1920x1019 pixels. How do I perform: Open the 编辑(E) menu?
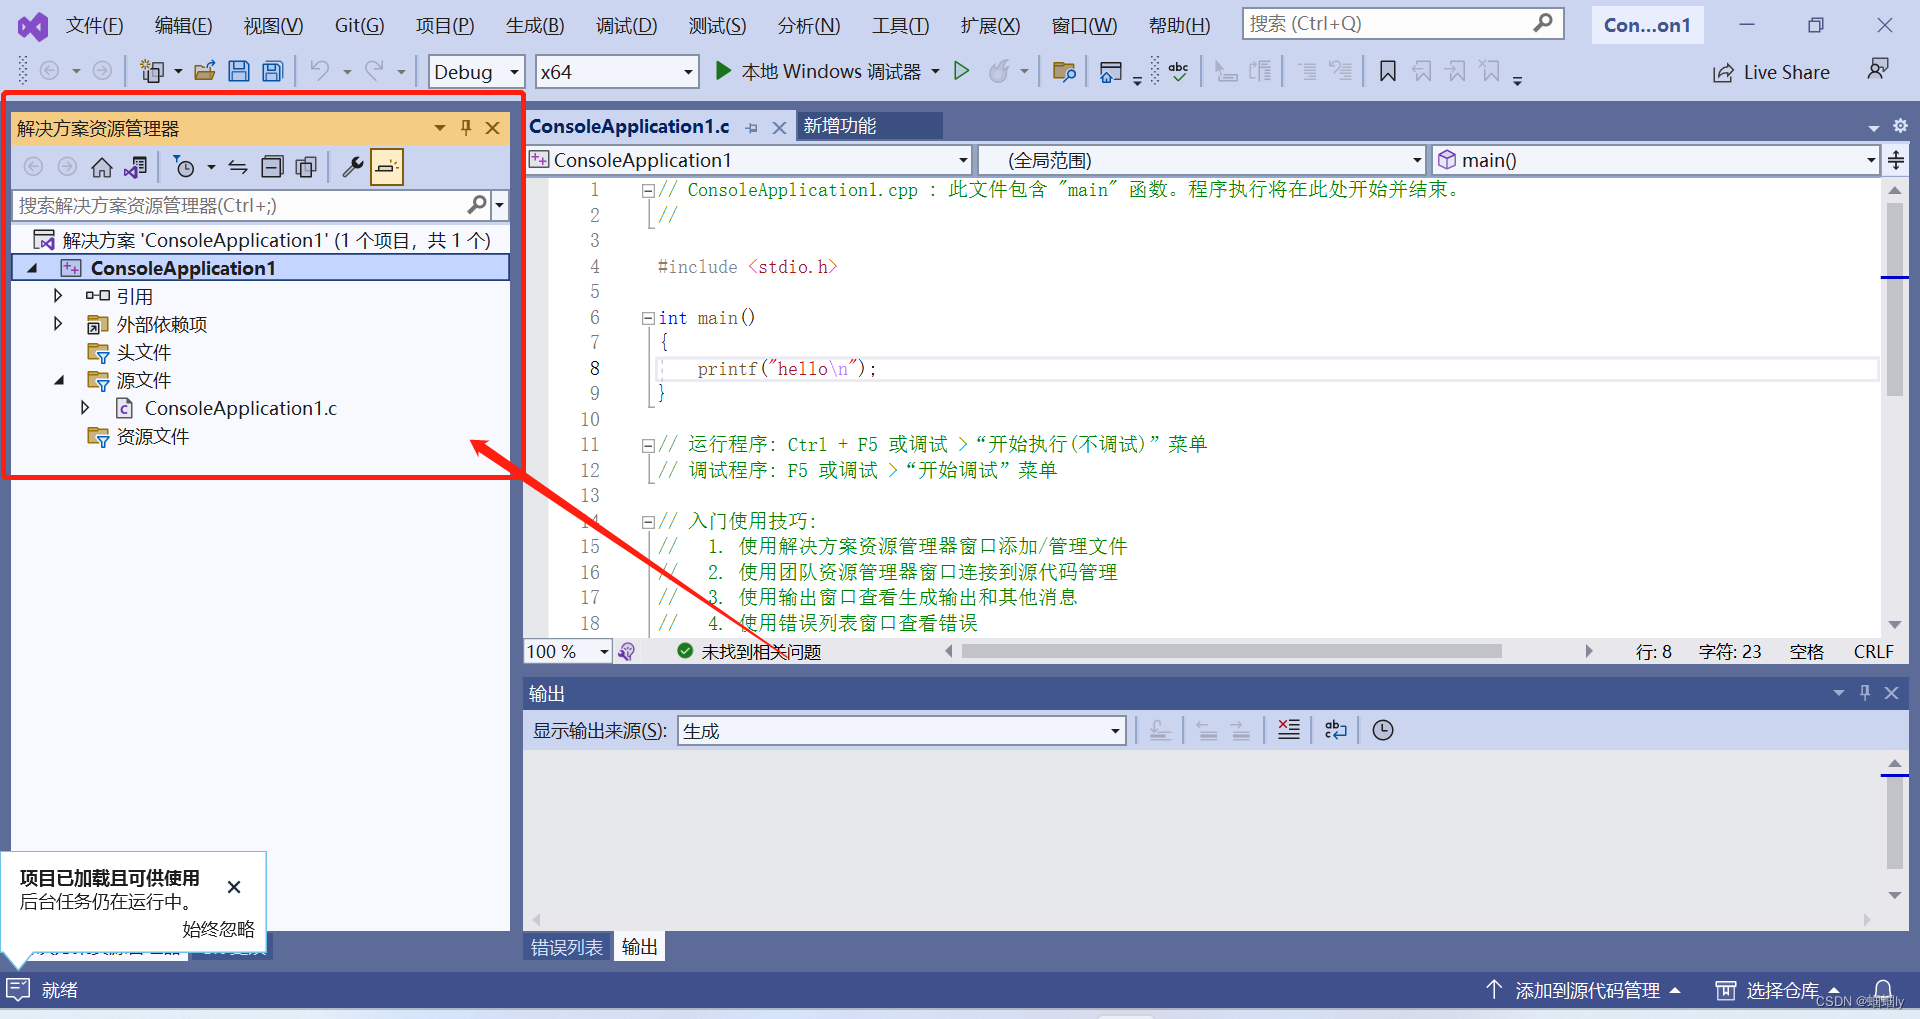tap(183, 25)
